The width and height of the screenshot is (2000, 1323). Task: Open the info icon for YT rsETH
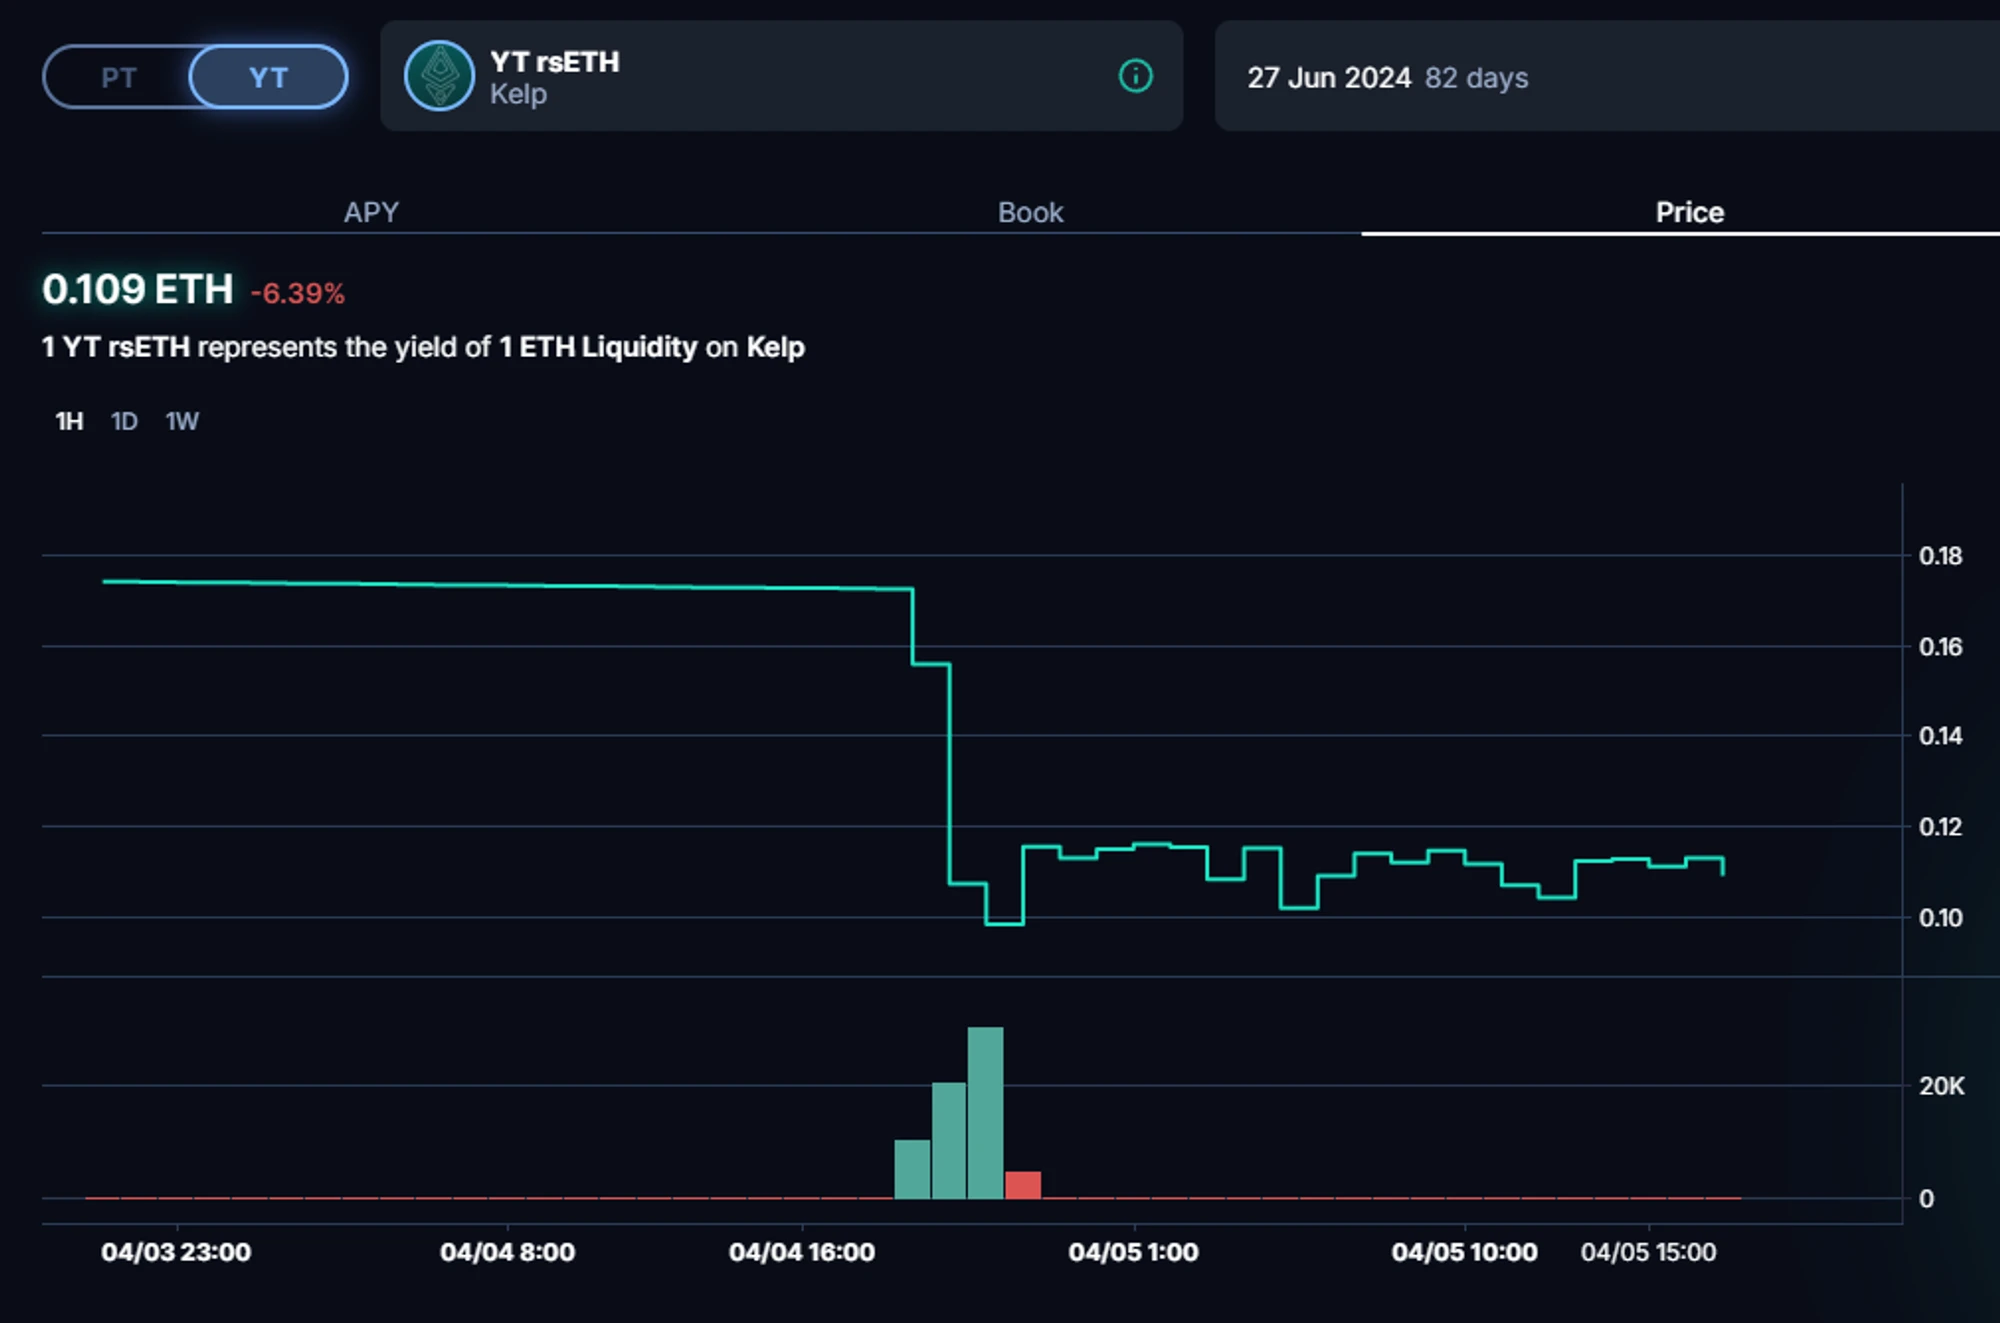coord(1135,76)
